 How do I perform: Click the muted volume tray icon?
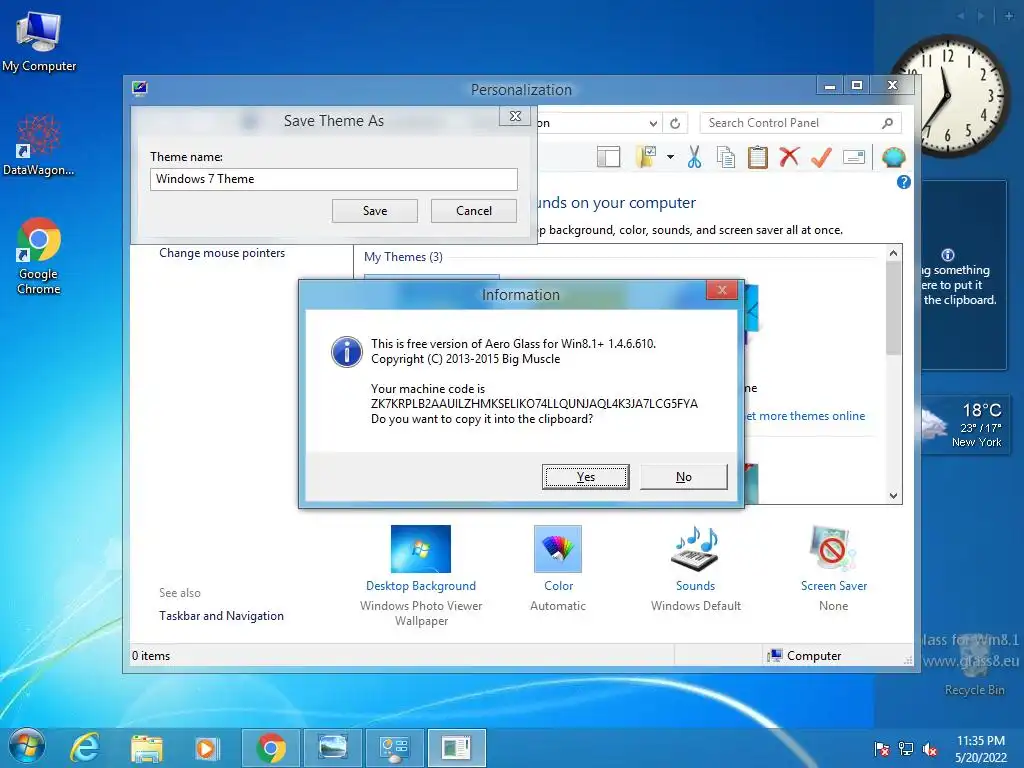pos(930,748)
